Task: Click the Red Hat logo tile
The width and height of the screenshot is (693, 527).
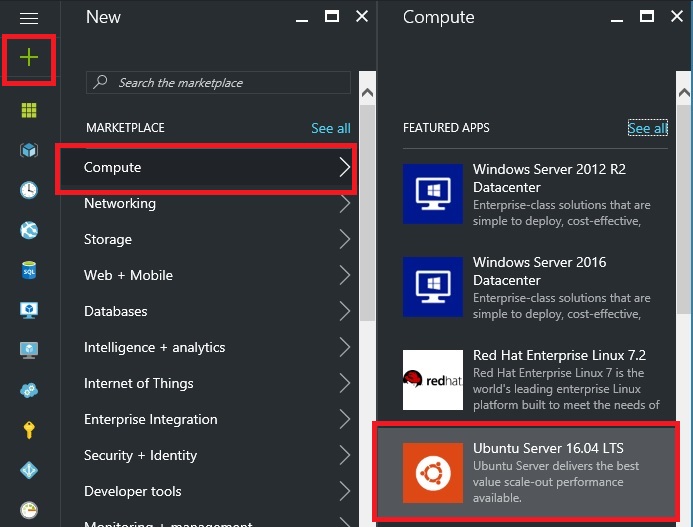Action: click(x=433, y=380)
